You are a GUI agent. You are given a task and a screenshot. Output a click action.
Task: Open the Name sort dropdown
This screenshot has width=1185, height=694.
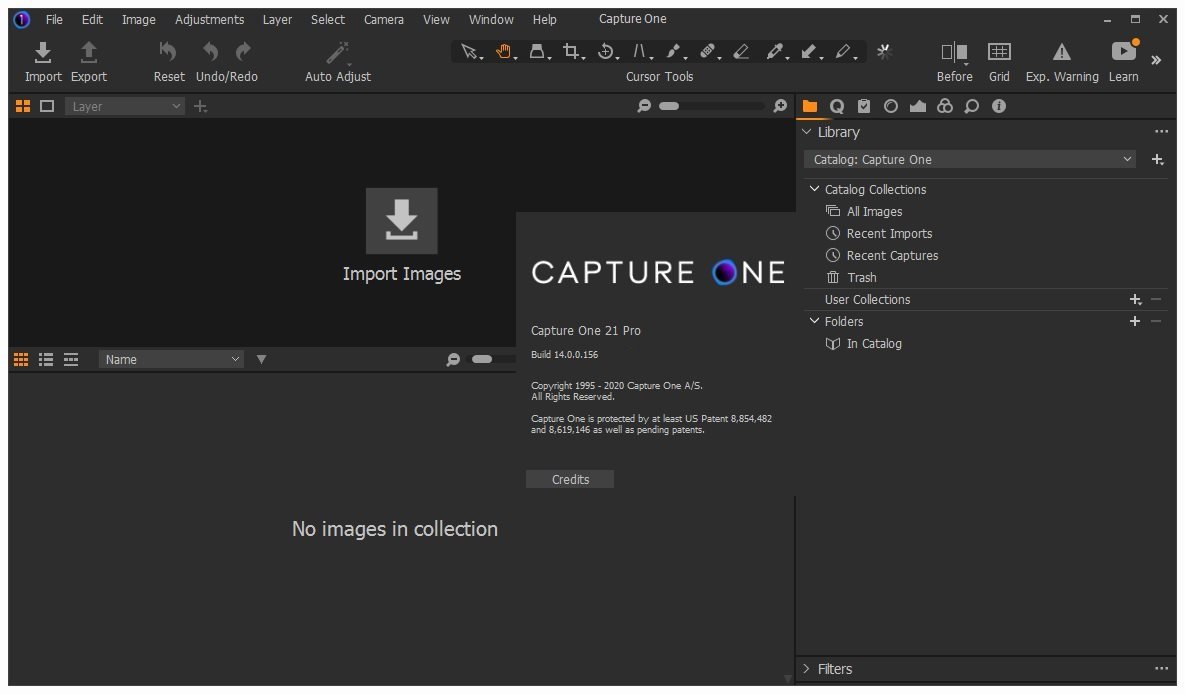click(x=171, y=359)
